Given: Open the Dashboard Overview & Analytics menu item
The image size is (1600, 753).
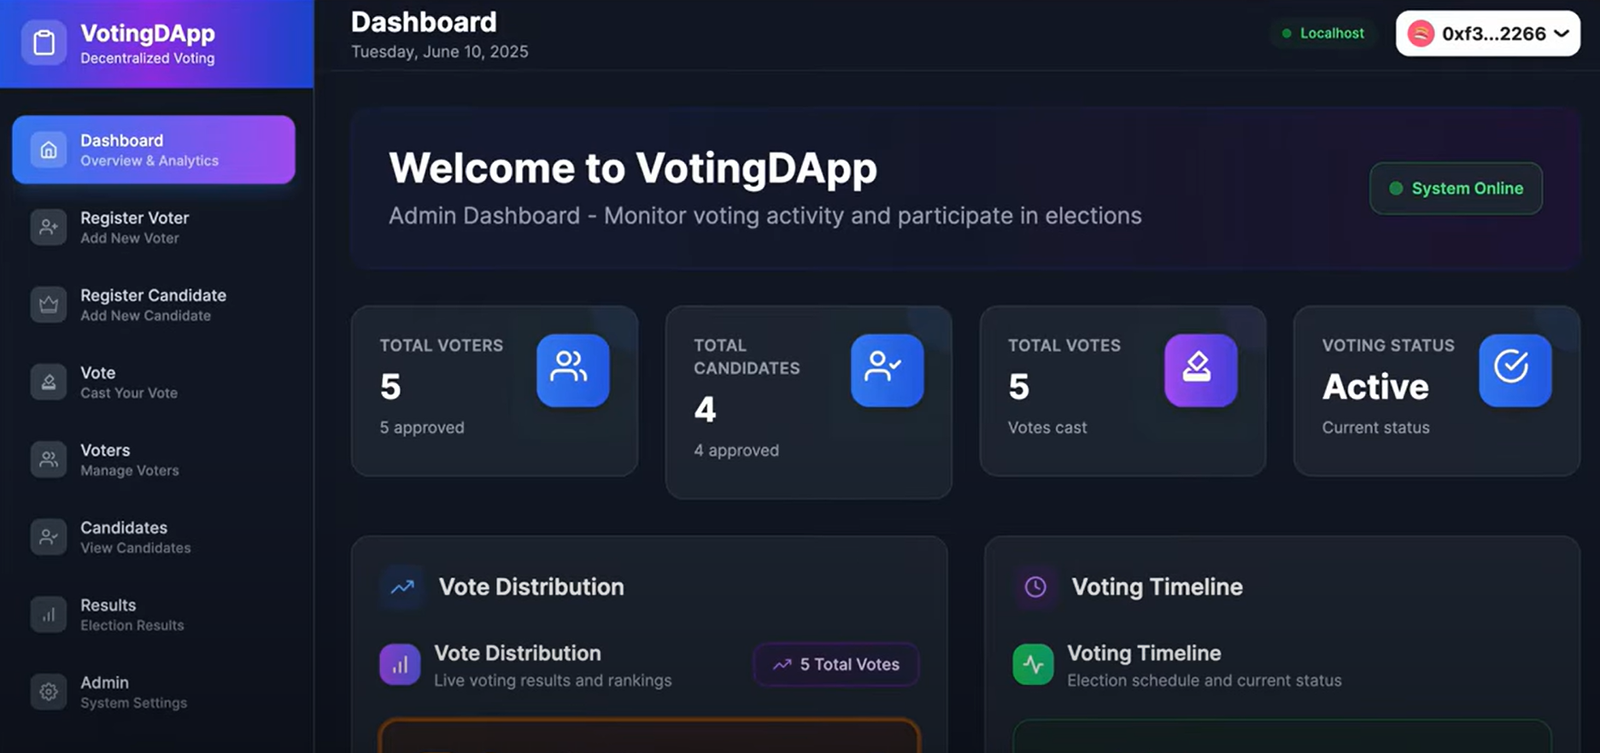Looking at the screenshot, I should 154,150.
